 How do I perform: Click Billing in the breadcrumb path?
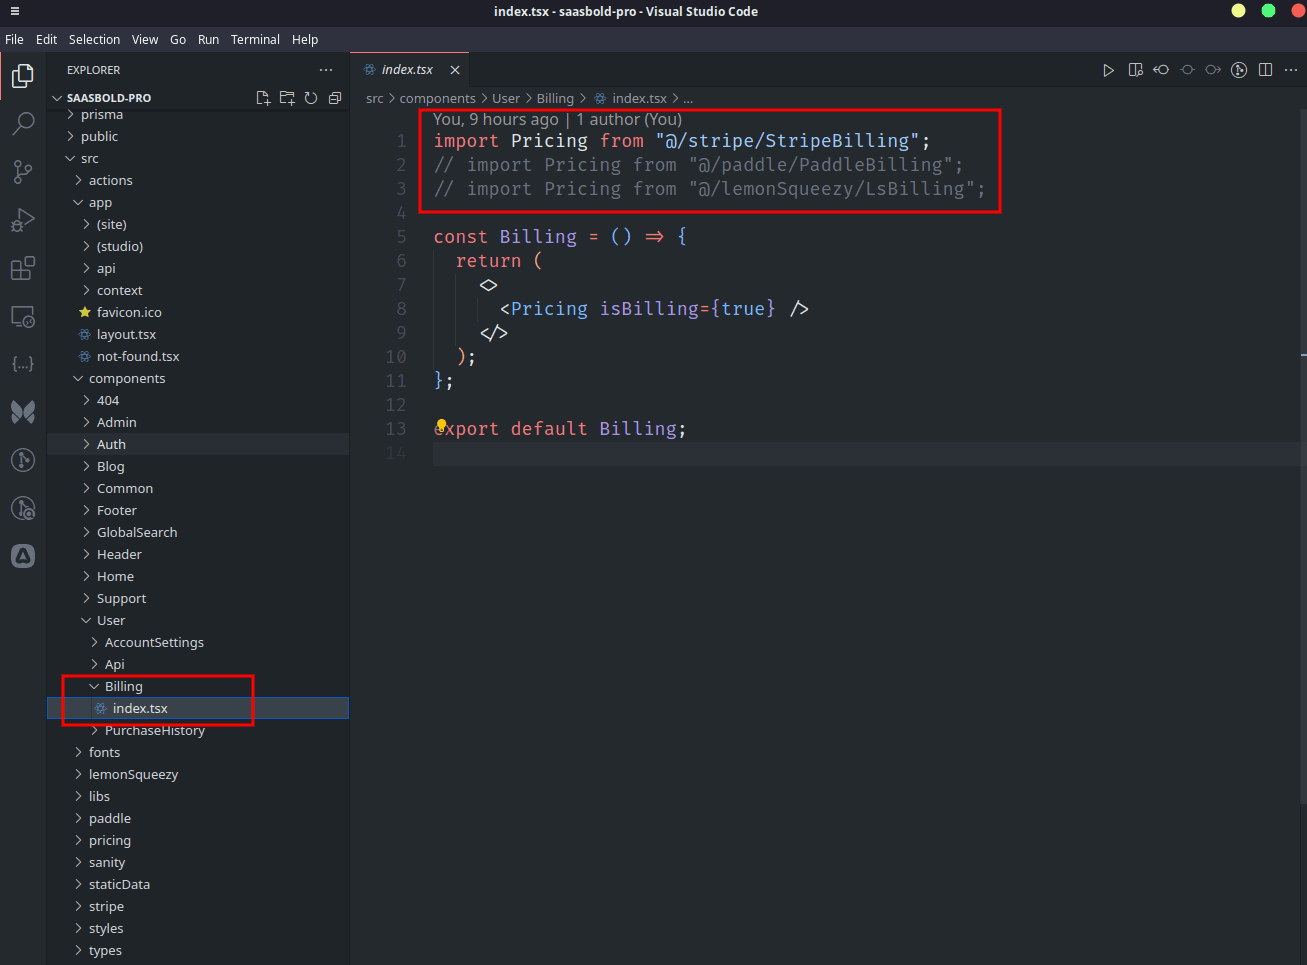point(555,98)
